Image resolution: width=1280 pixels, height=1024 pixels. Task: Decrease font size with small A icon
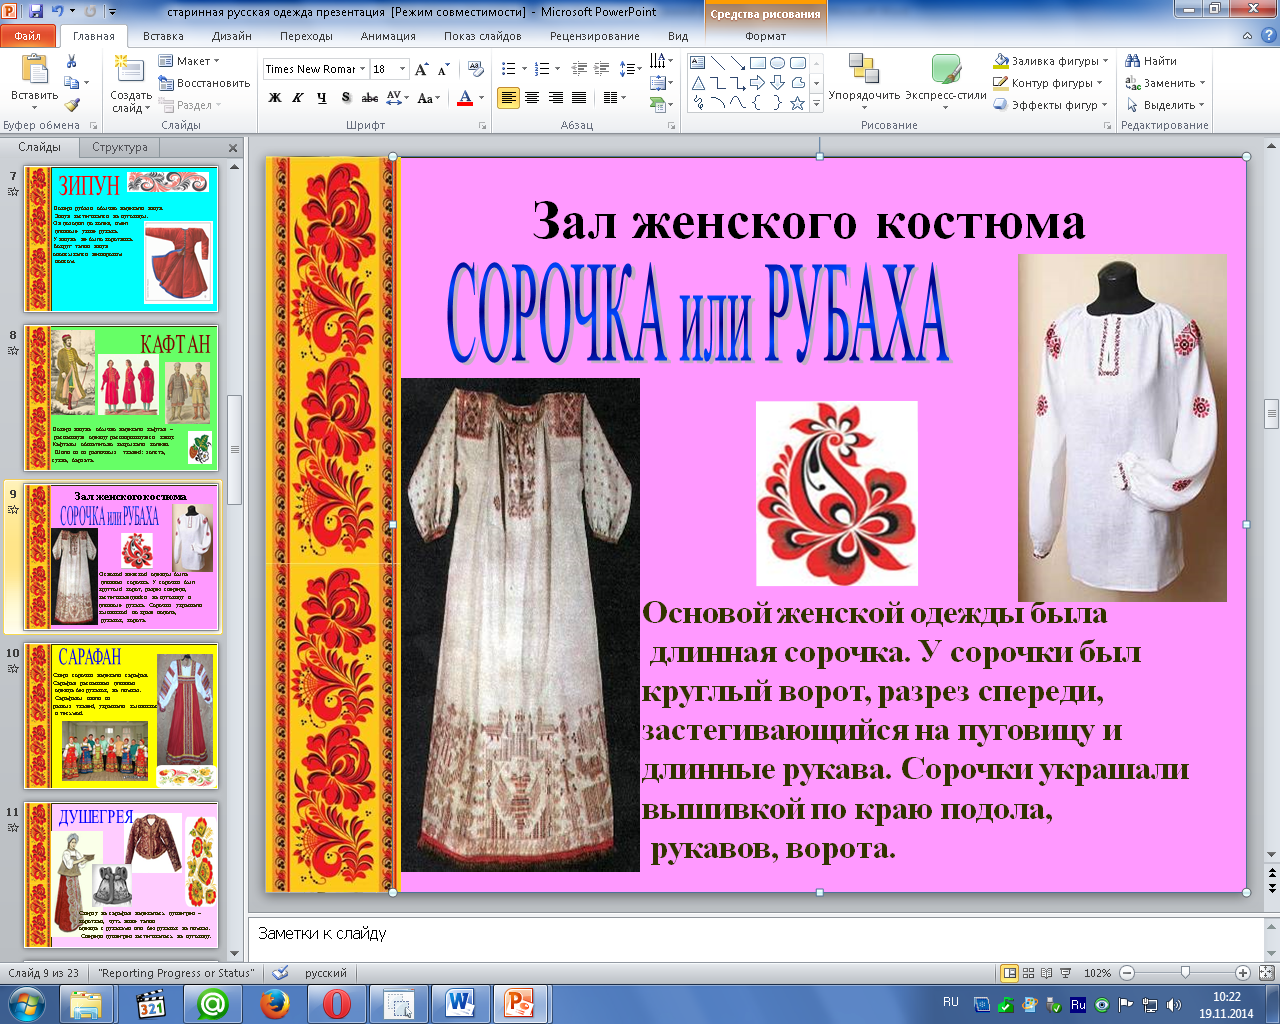tap(443, 69)
